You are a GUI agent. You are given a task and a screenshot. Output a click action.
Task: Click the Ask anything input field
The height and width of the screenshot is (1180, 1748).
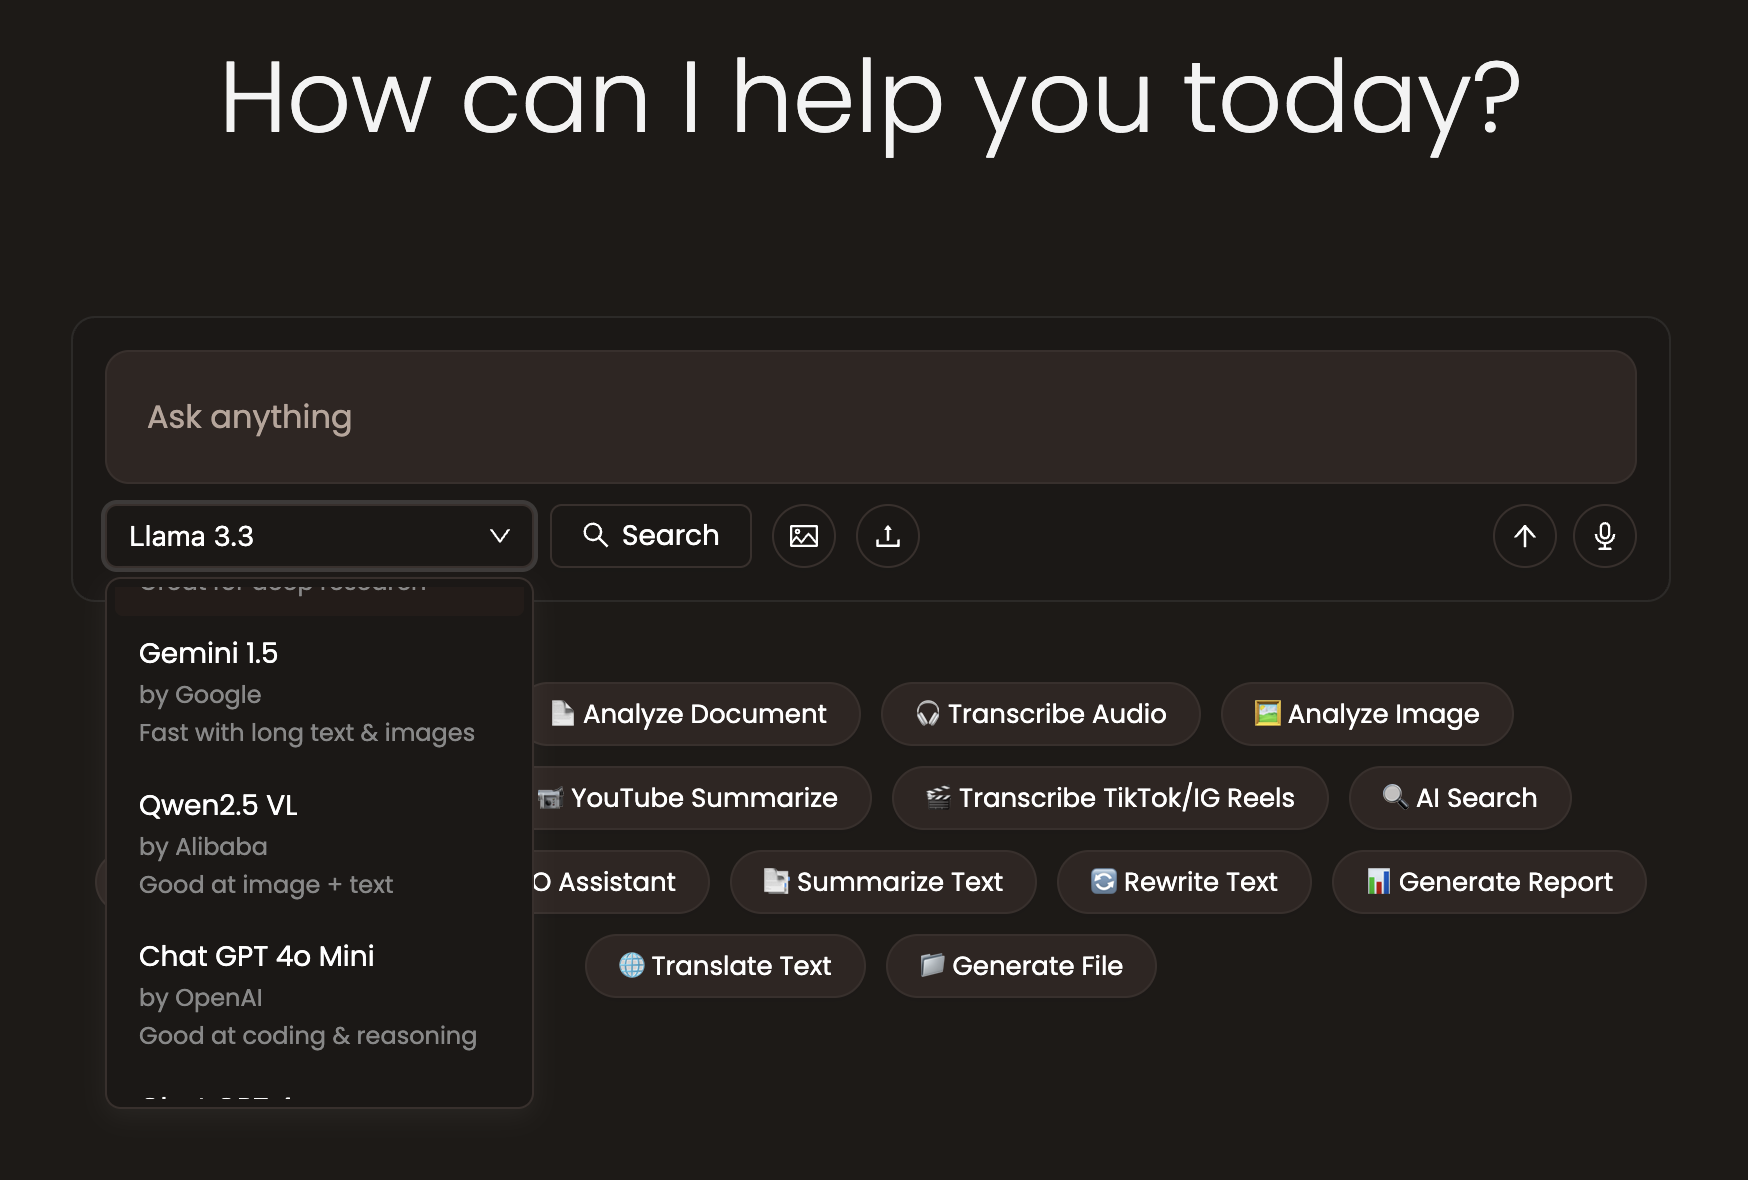[870, 417]
